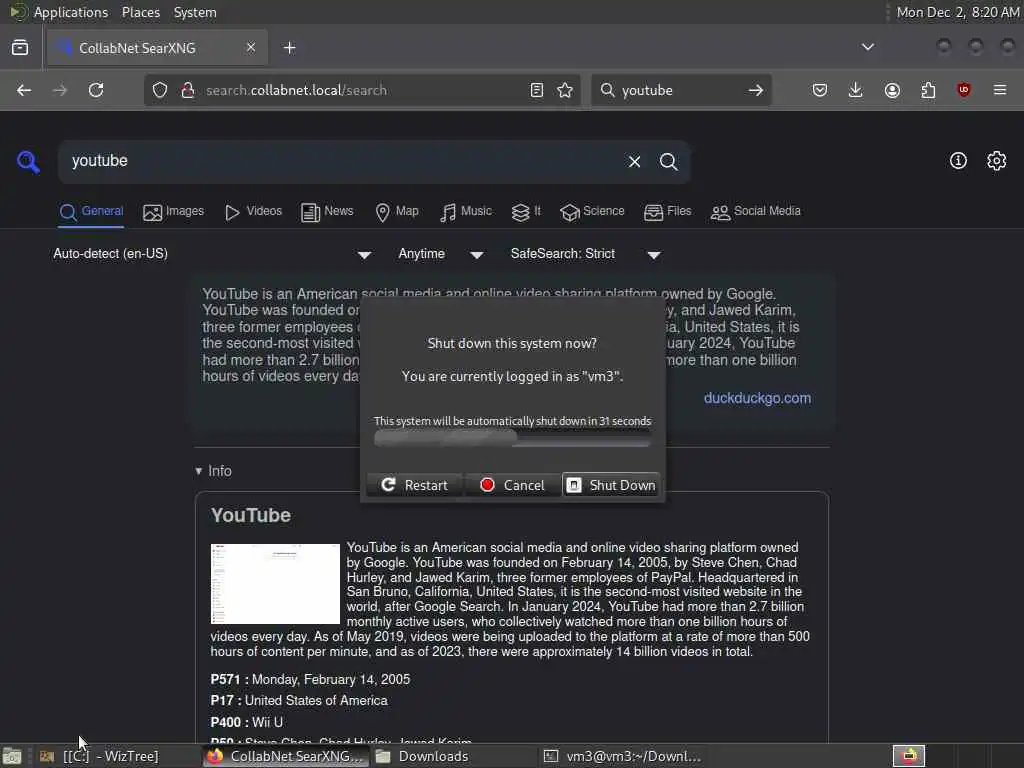Switch to the Music category tab
Image resolution: width=1024 pixels, height=768 pixels.
[x=466, y=212]
